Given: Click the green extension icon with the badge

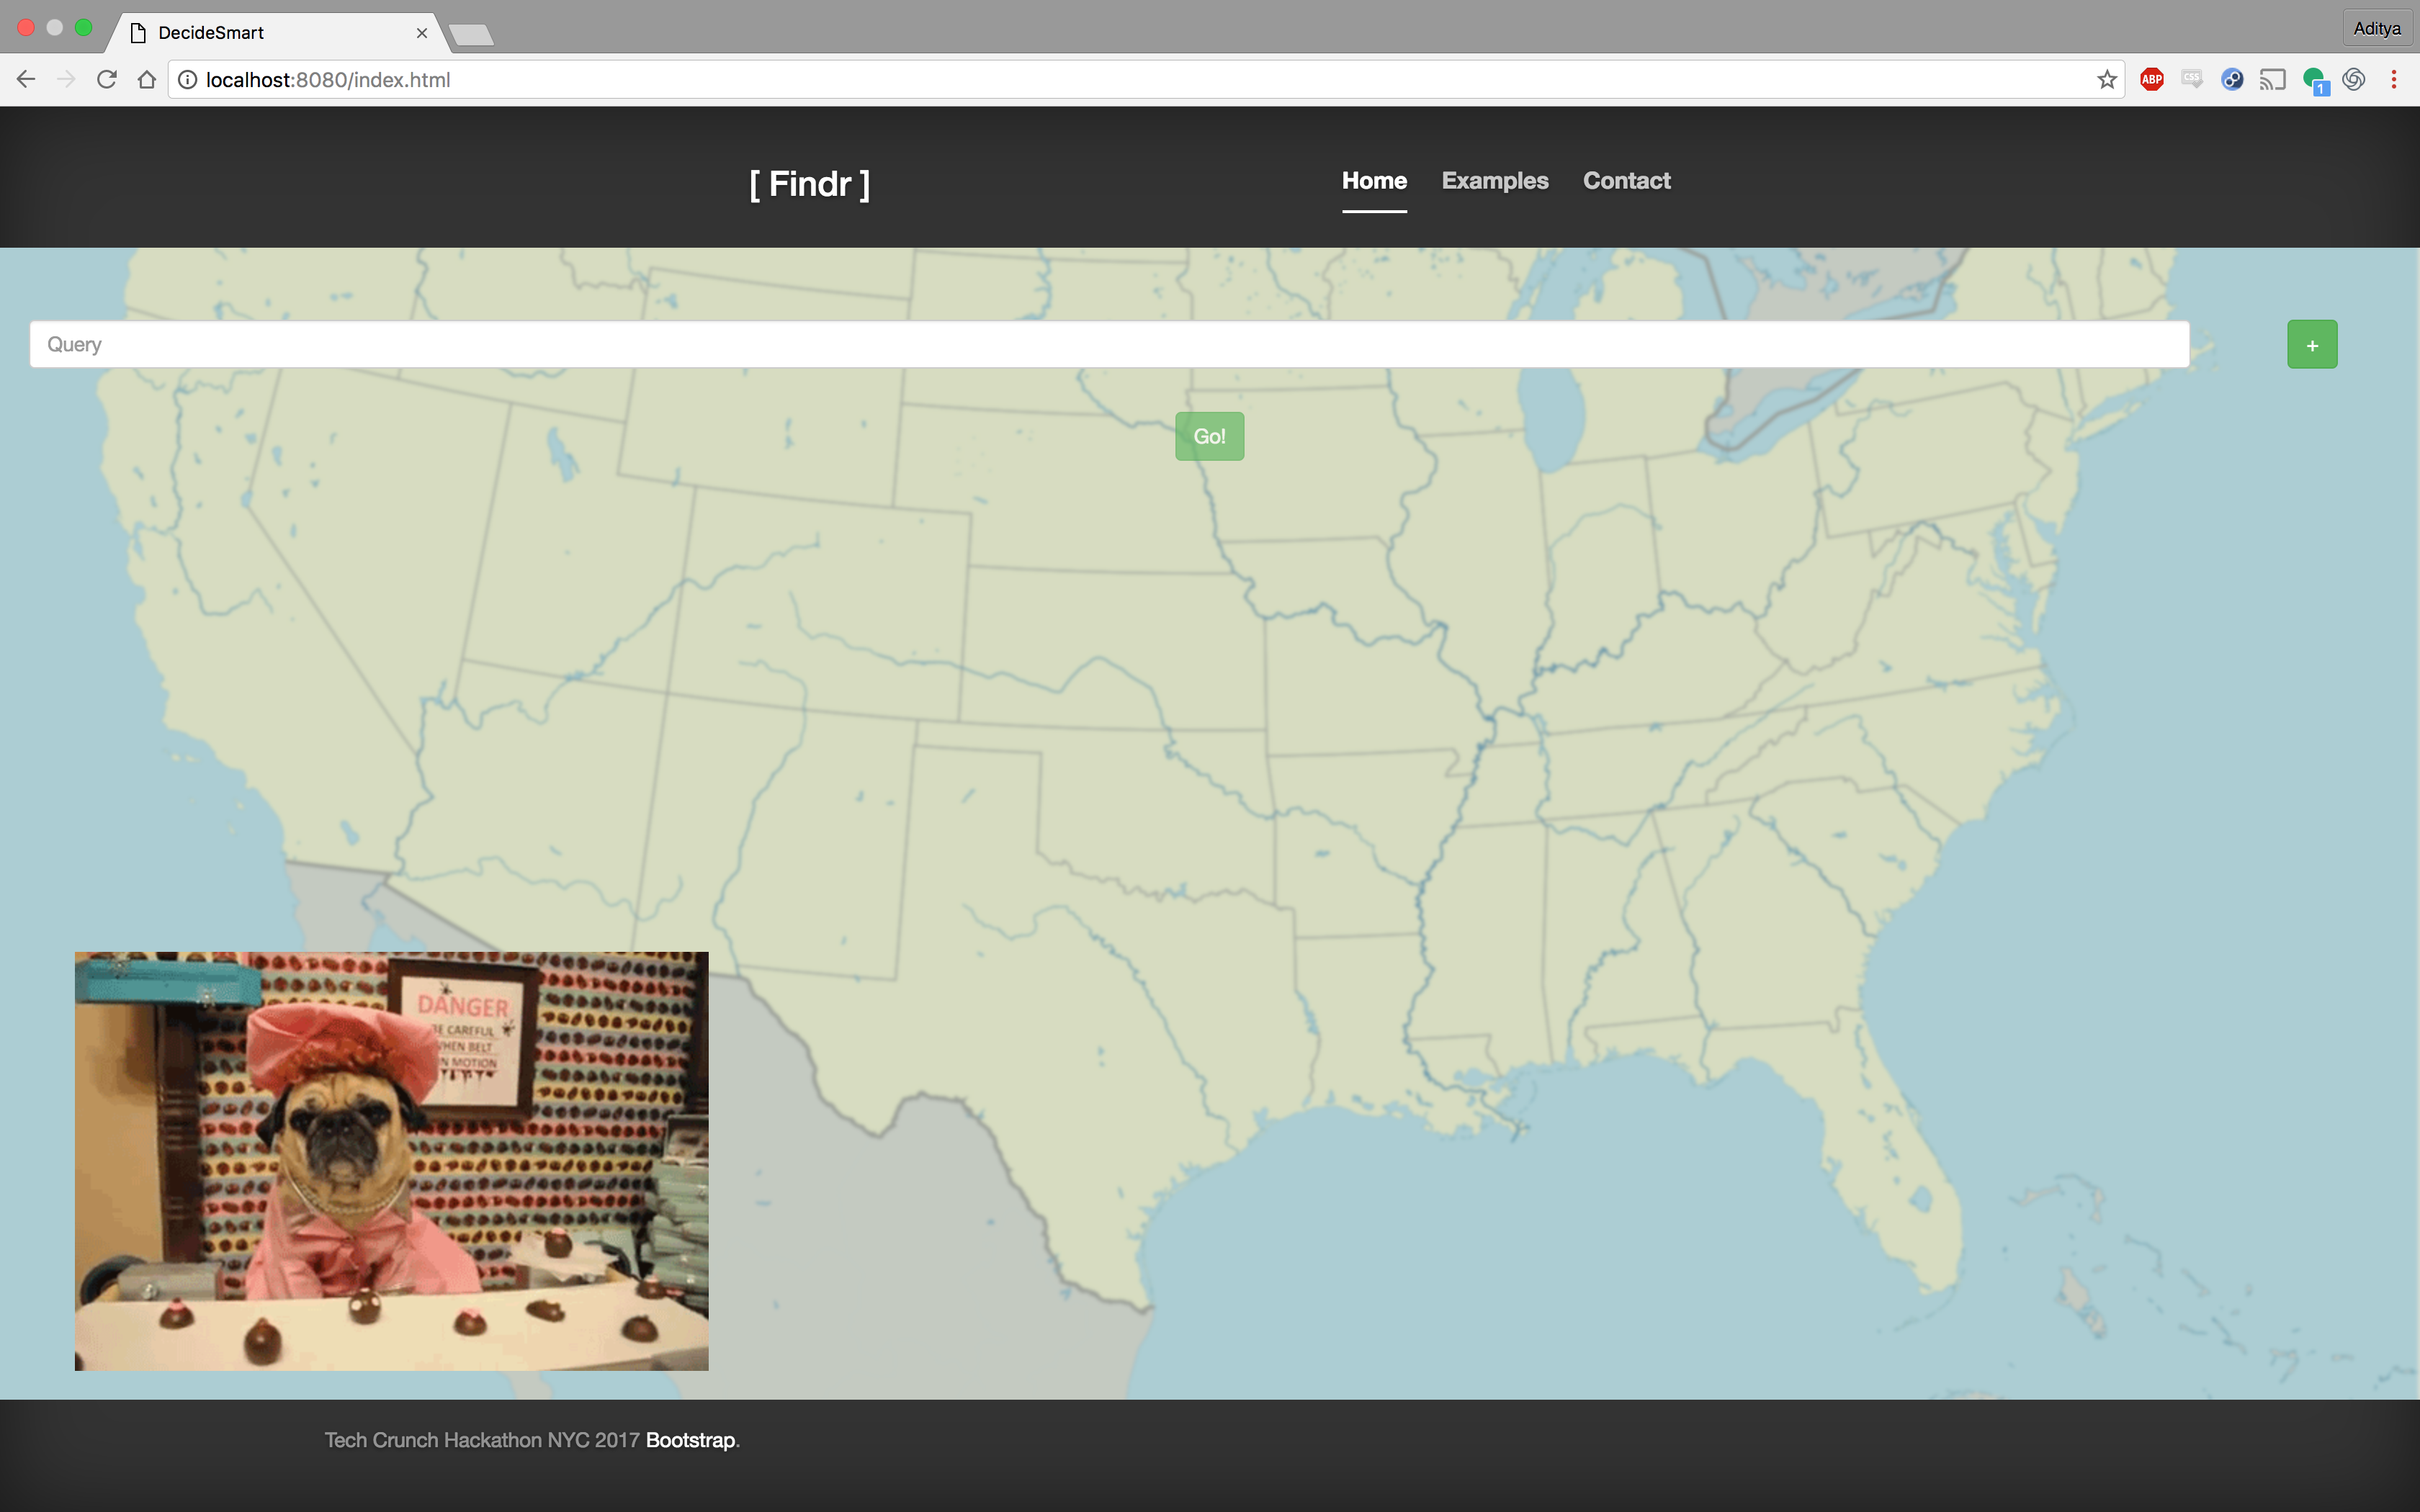Looking at the screenshot, I should [x=2314, y=80].
